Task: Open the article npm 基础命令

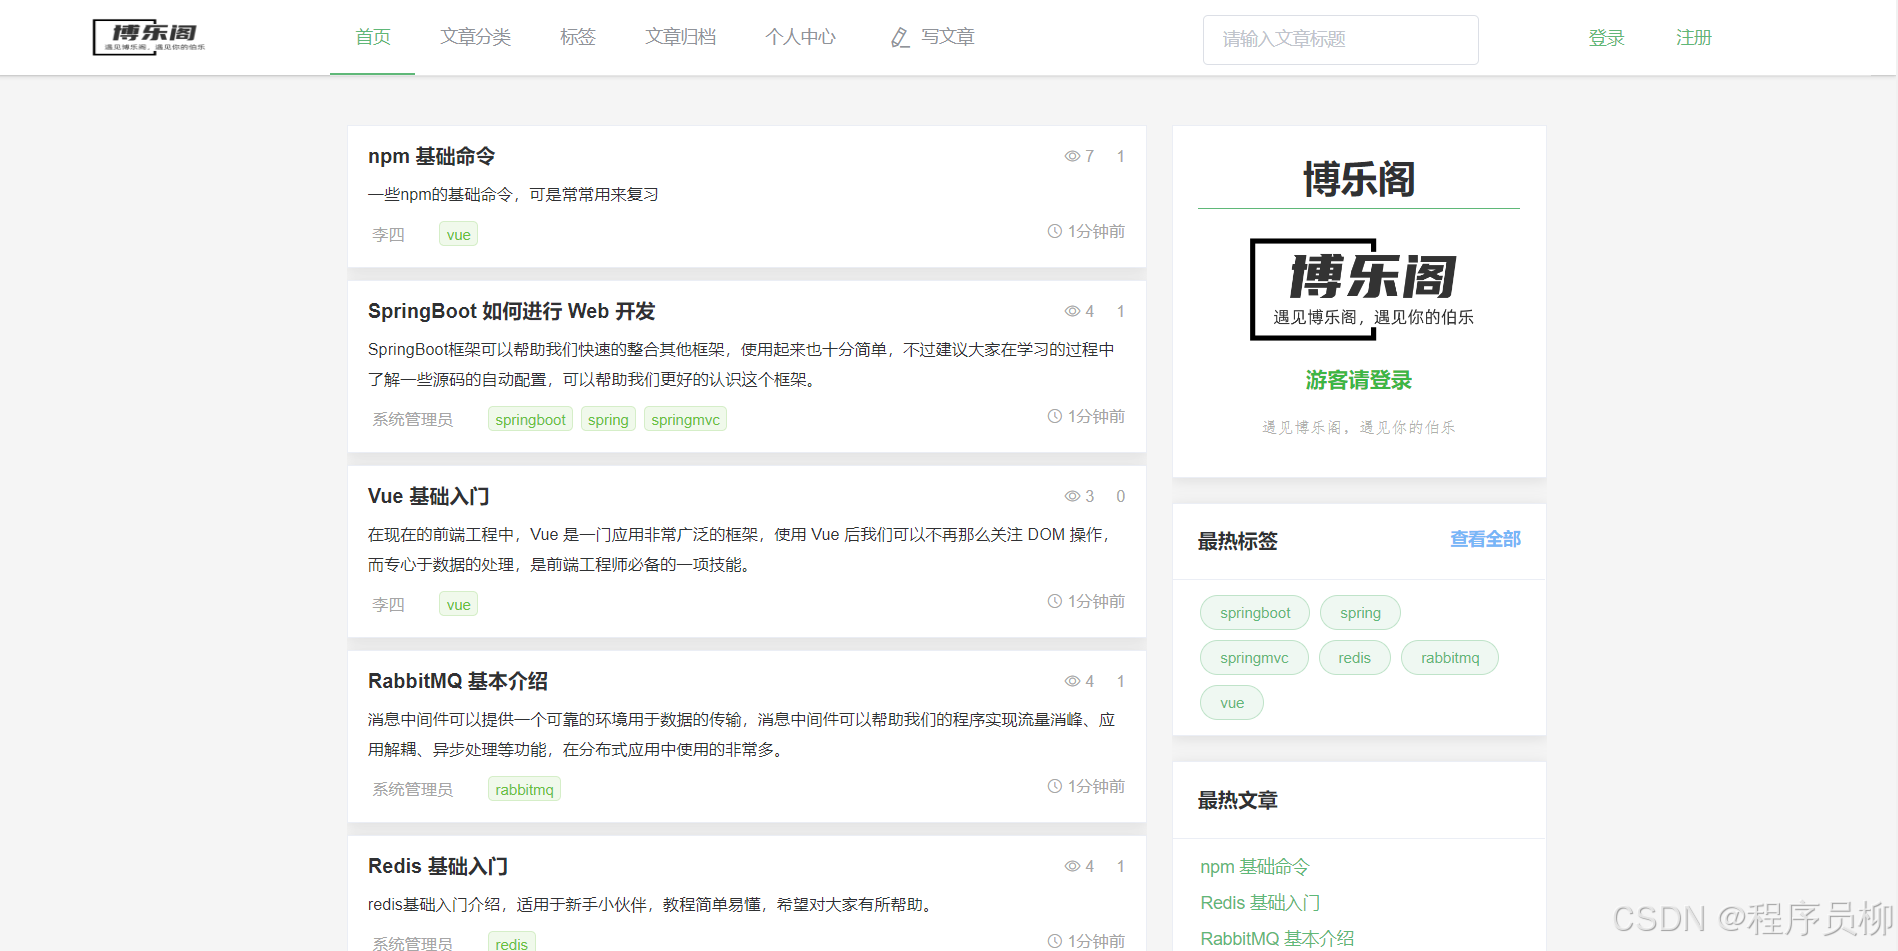Action: point(432,156)
